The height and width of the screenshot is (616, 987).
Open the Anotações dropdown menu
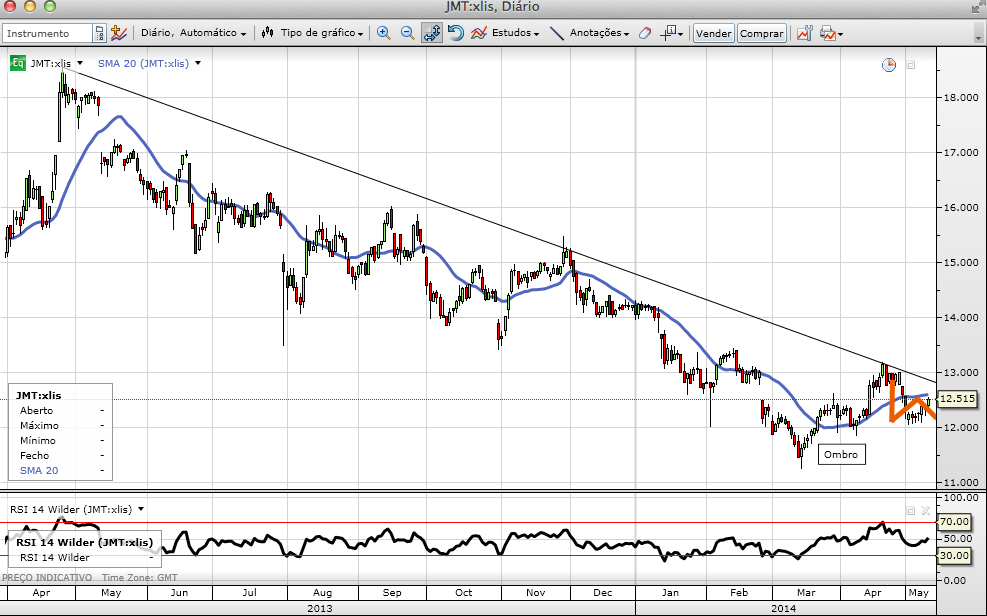(x=599, y=33)
